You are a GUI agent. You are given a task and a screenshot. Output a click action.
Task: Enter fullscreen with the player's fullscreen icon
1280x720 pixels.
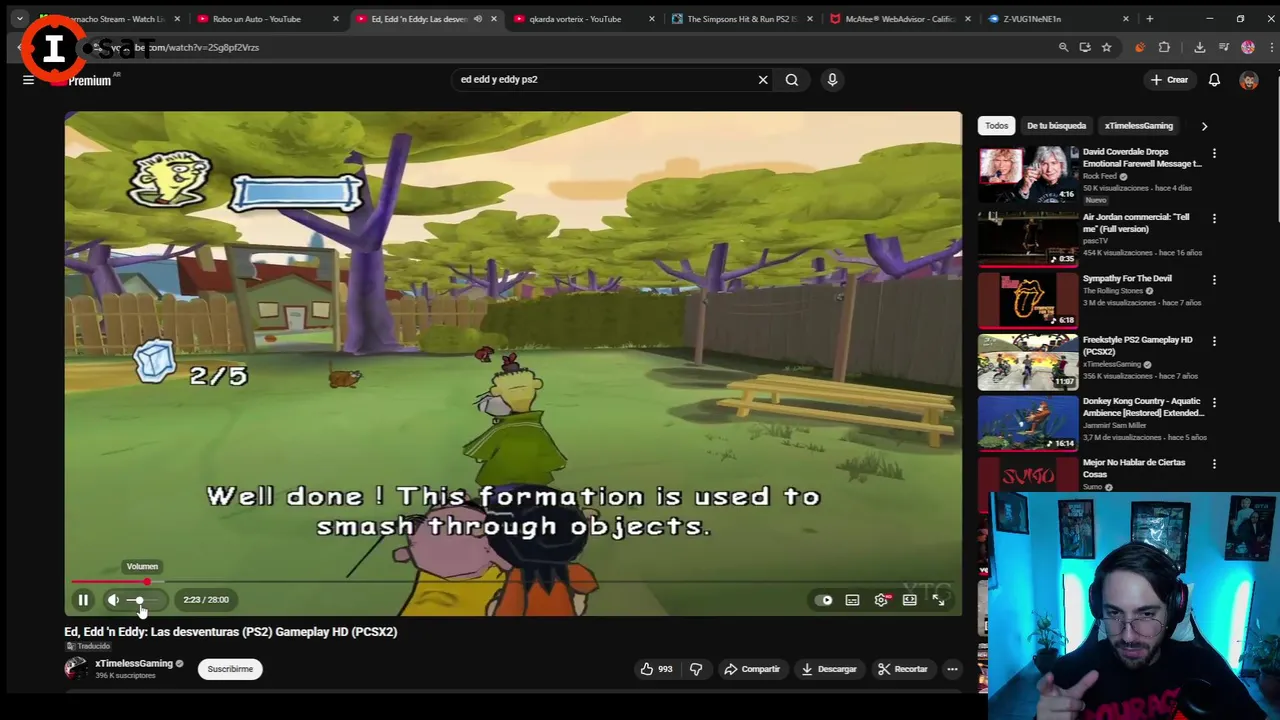pyautogui.click(x=938, y=600)
